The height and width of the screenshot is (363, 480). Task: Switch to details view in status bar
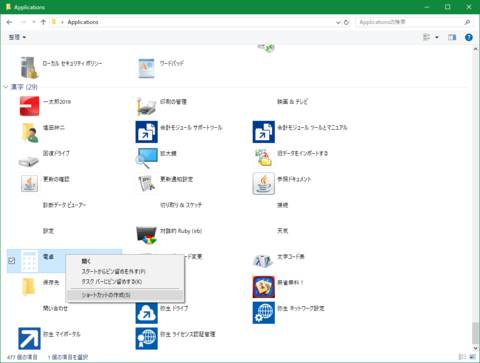462,357
